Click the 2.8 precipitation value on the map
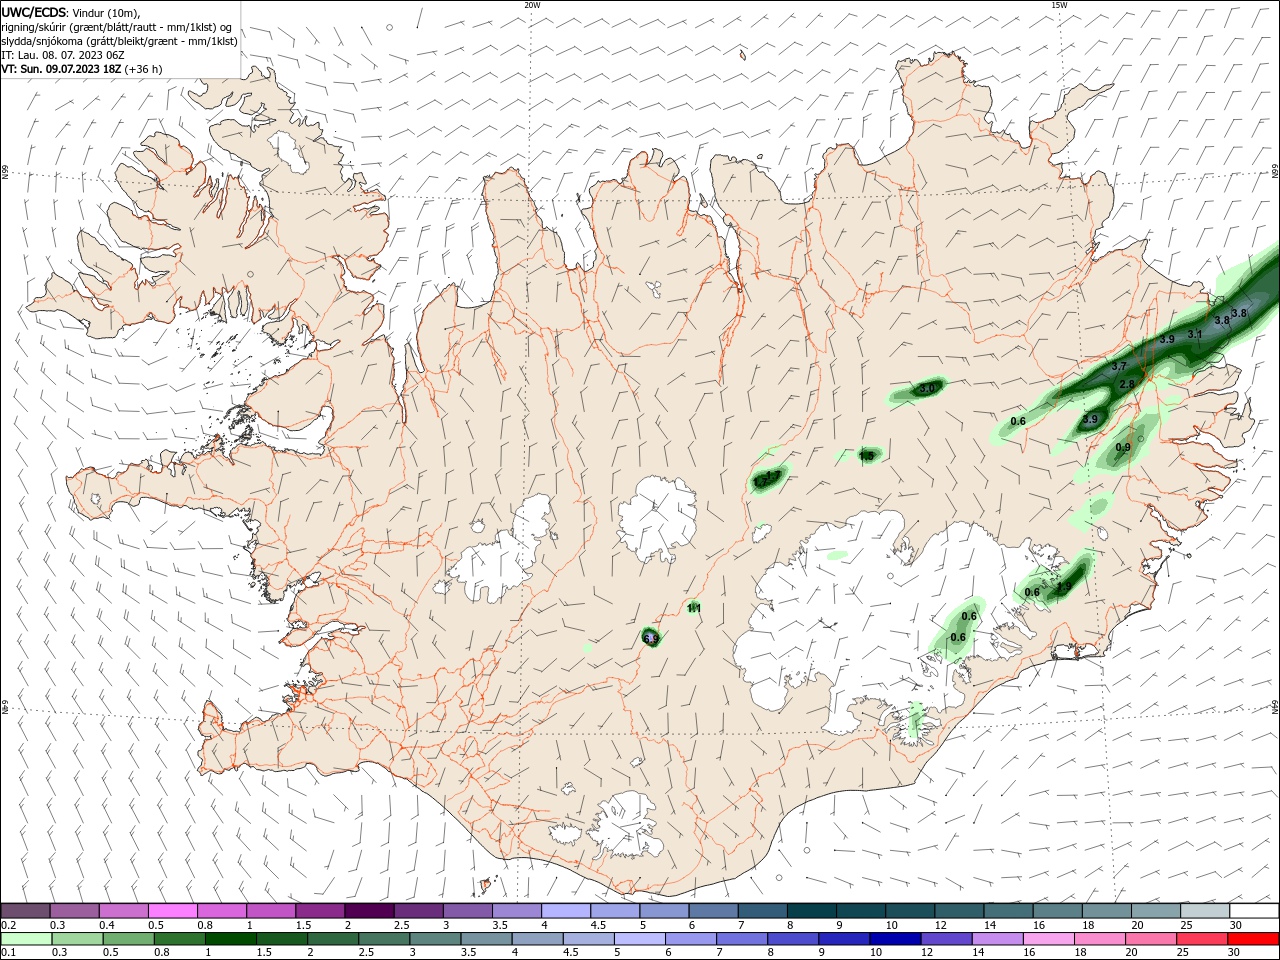Image resolution: width=1280 pixels, height=960 pixels. tap(1127, 384)
